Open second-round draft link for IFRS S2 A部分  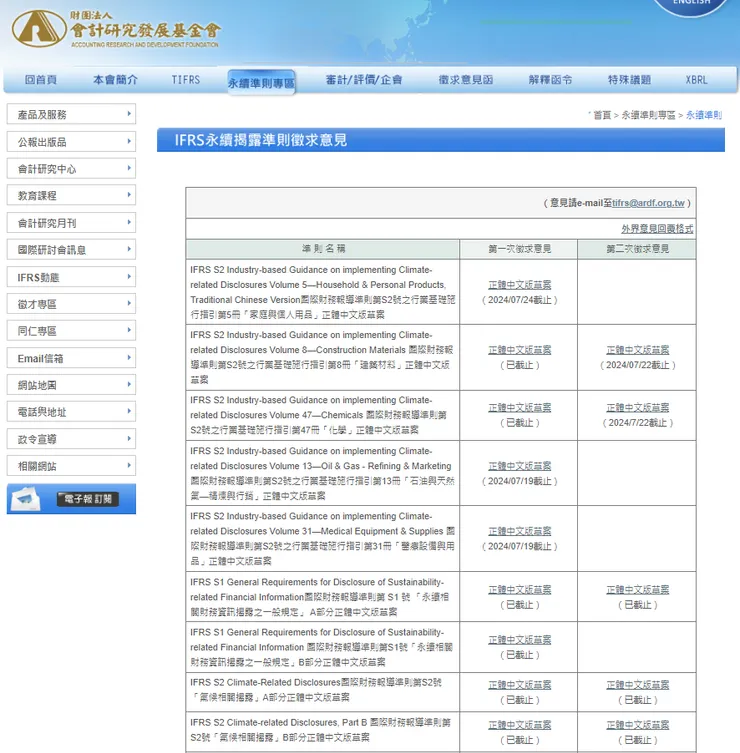pyautogui.click(x=637, y=685)
